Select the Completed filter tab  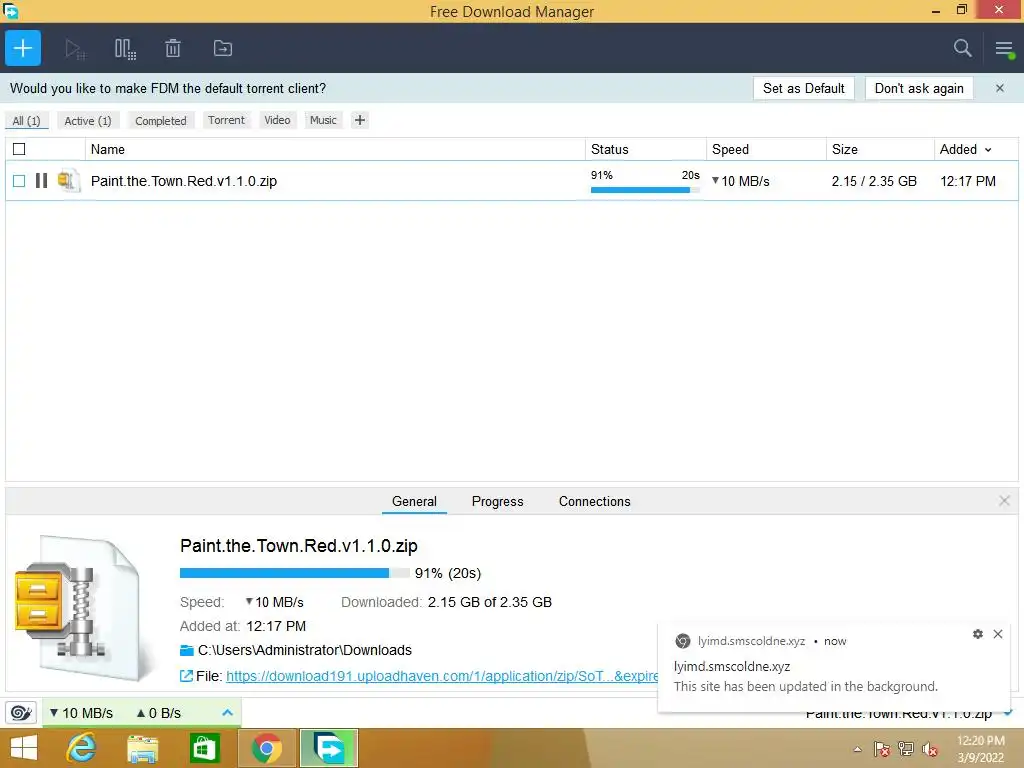click(x=161, y=121)
